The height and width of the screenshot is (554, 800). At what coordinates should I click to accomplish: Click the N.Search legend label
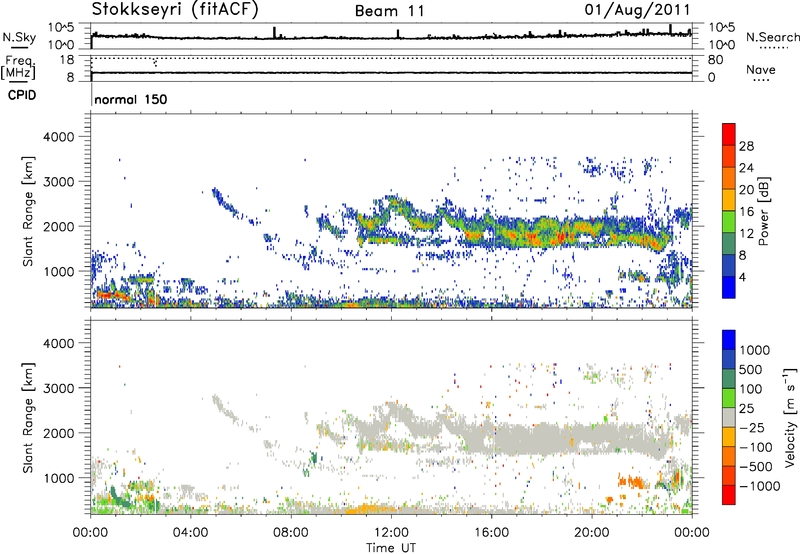(x=773, y=37)
